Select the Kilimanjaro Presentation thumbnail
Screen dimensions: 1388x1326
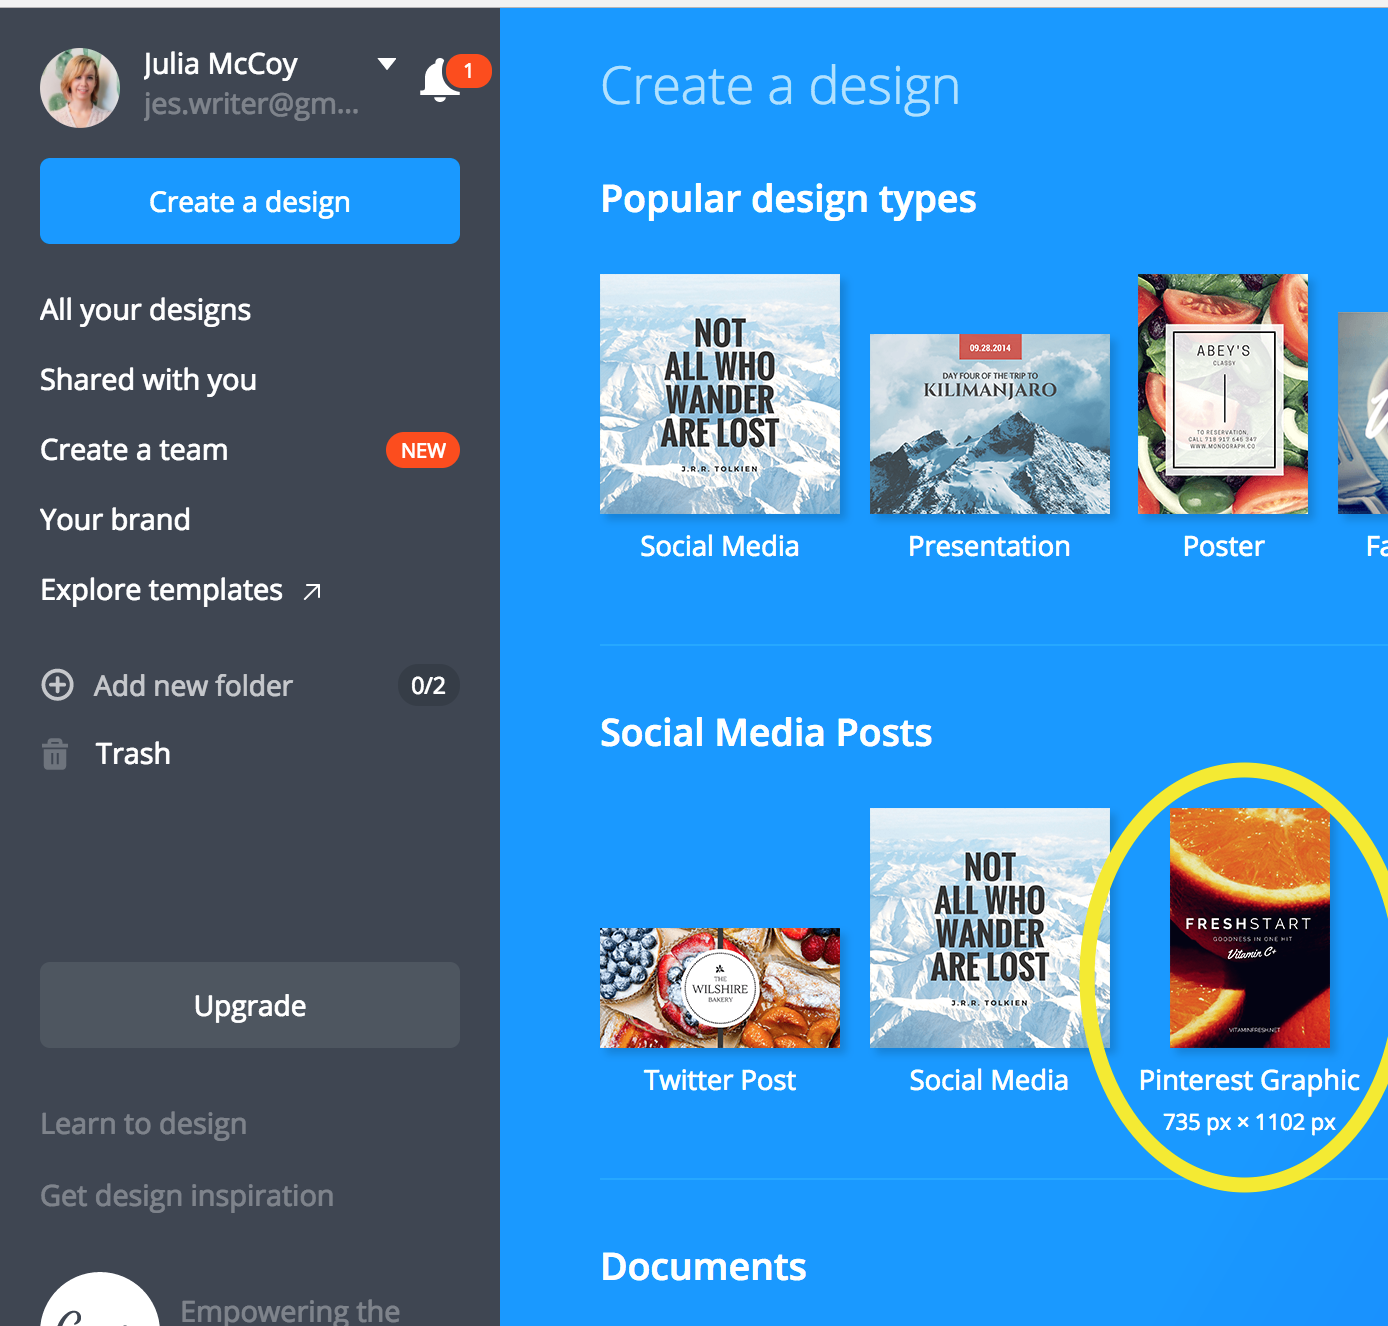pyautogui.click(x=990, y=424)
